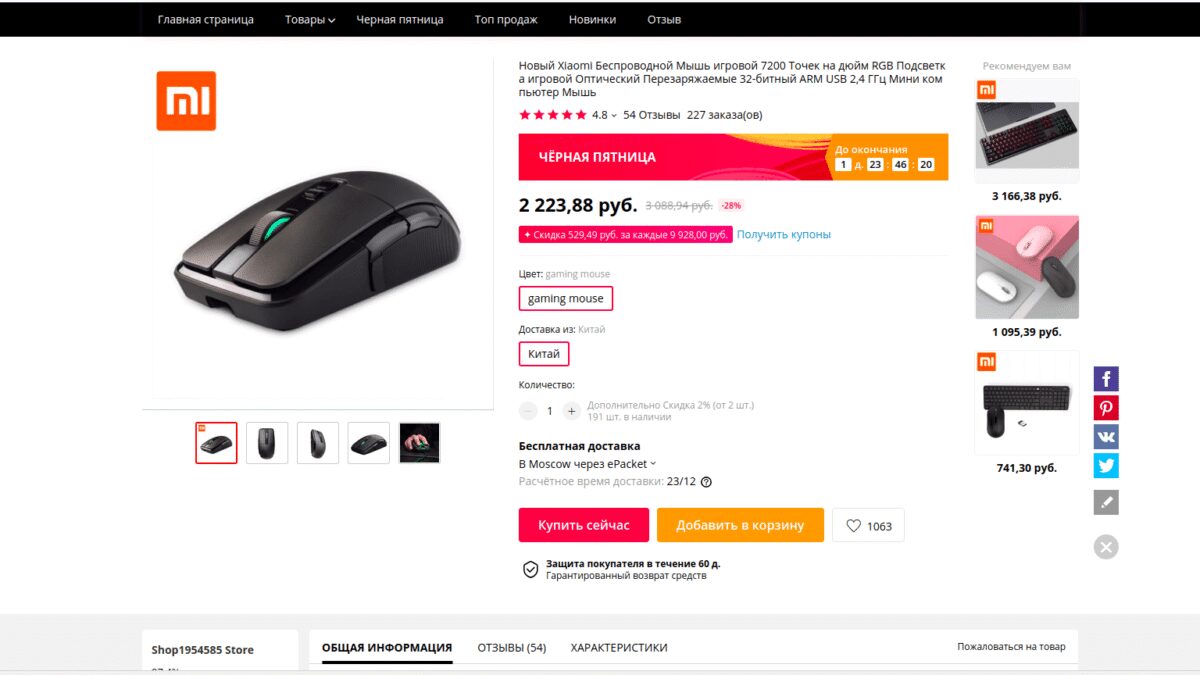Expand the ePacket delivery method dropdown
Image resolution: width=1200 pixels, height=675 pixels.
pos(652,464)
